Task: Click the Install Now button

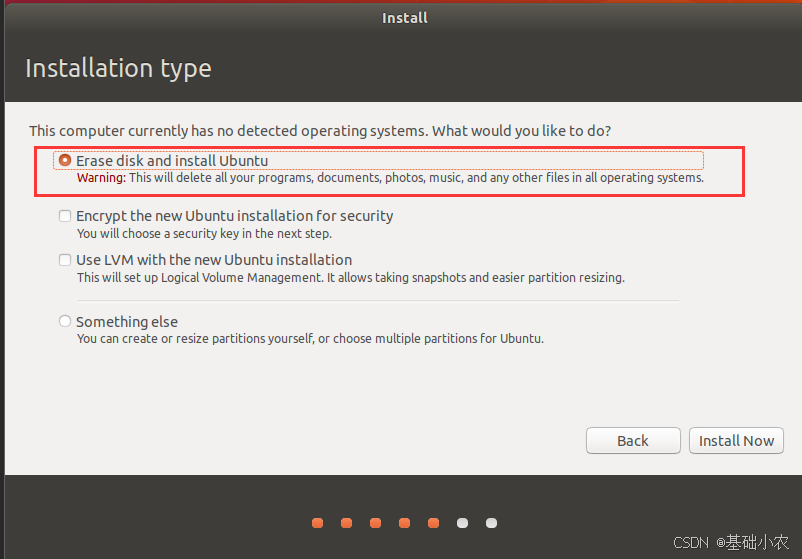Action: coord(736,440)
